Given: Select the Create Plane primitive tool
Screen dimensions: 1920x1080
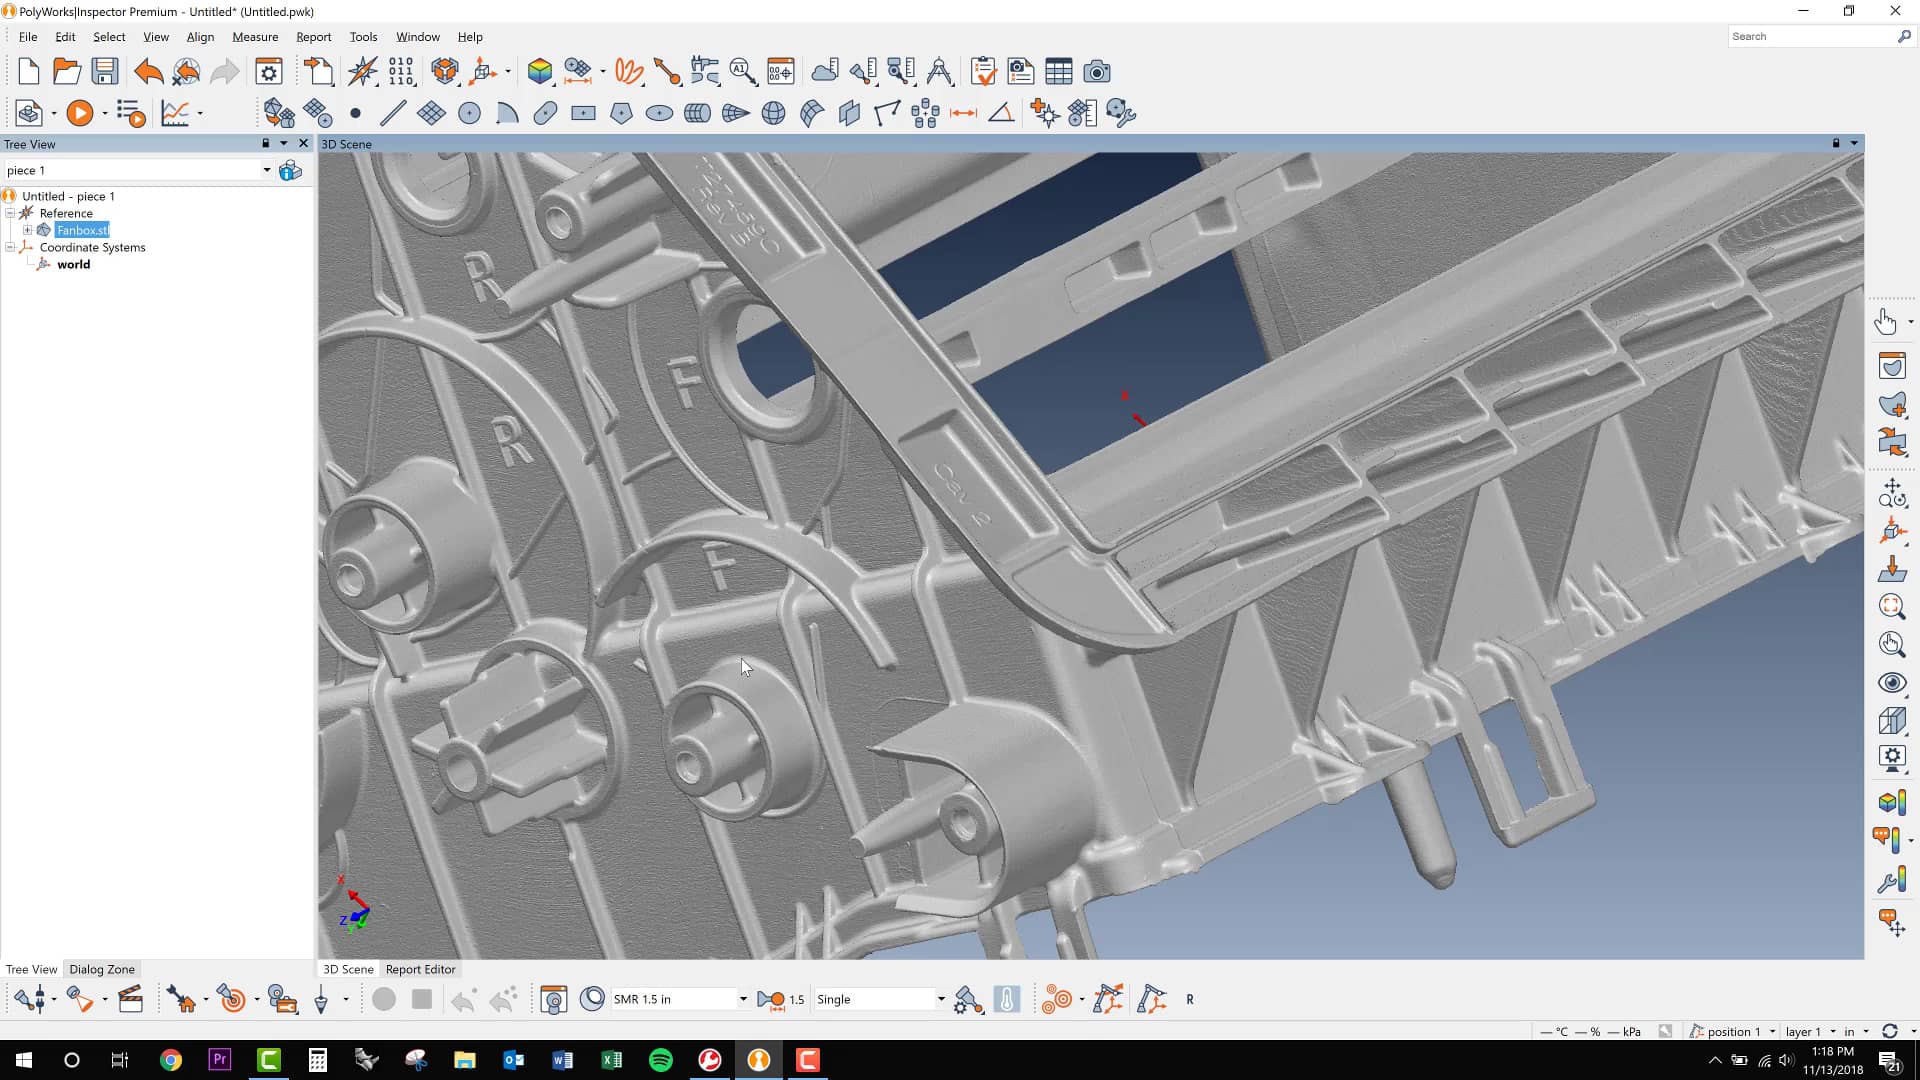Looking at the screenshot, I should (432, 113).
